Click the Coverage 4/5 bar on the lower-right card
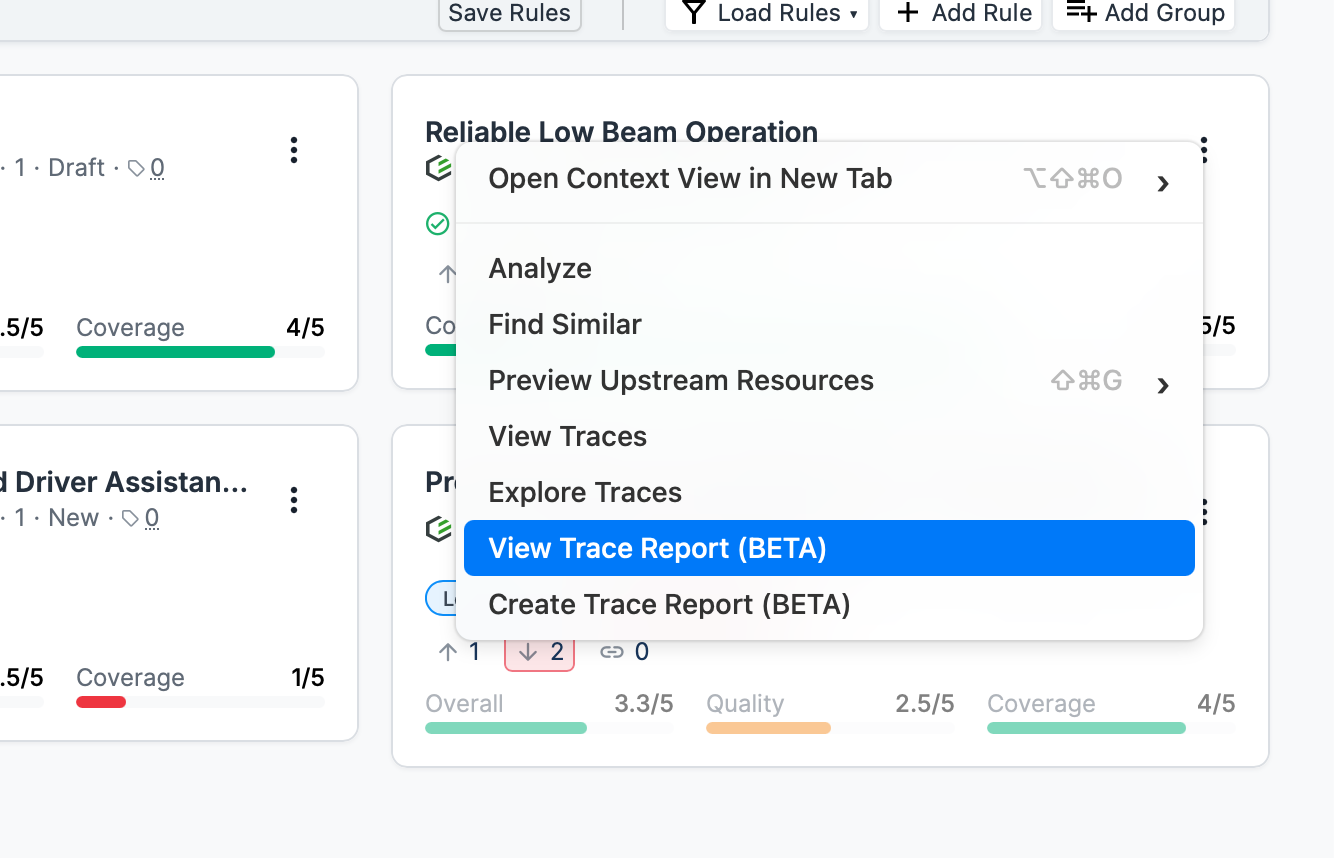Screen dimensions: 1334x858 click(x=1111, y=728)
